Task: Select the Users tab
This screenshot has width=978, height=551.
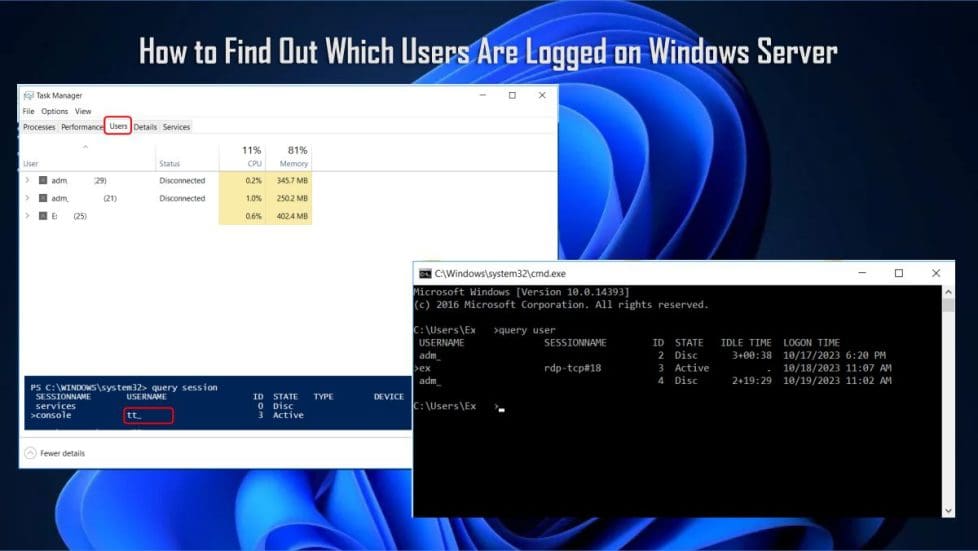Action: [x=118, y=125]
